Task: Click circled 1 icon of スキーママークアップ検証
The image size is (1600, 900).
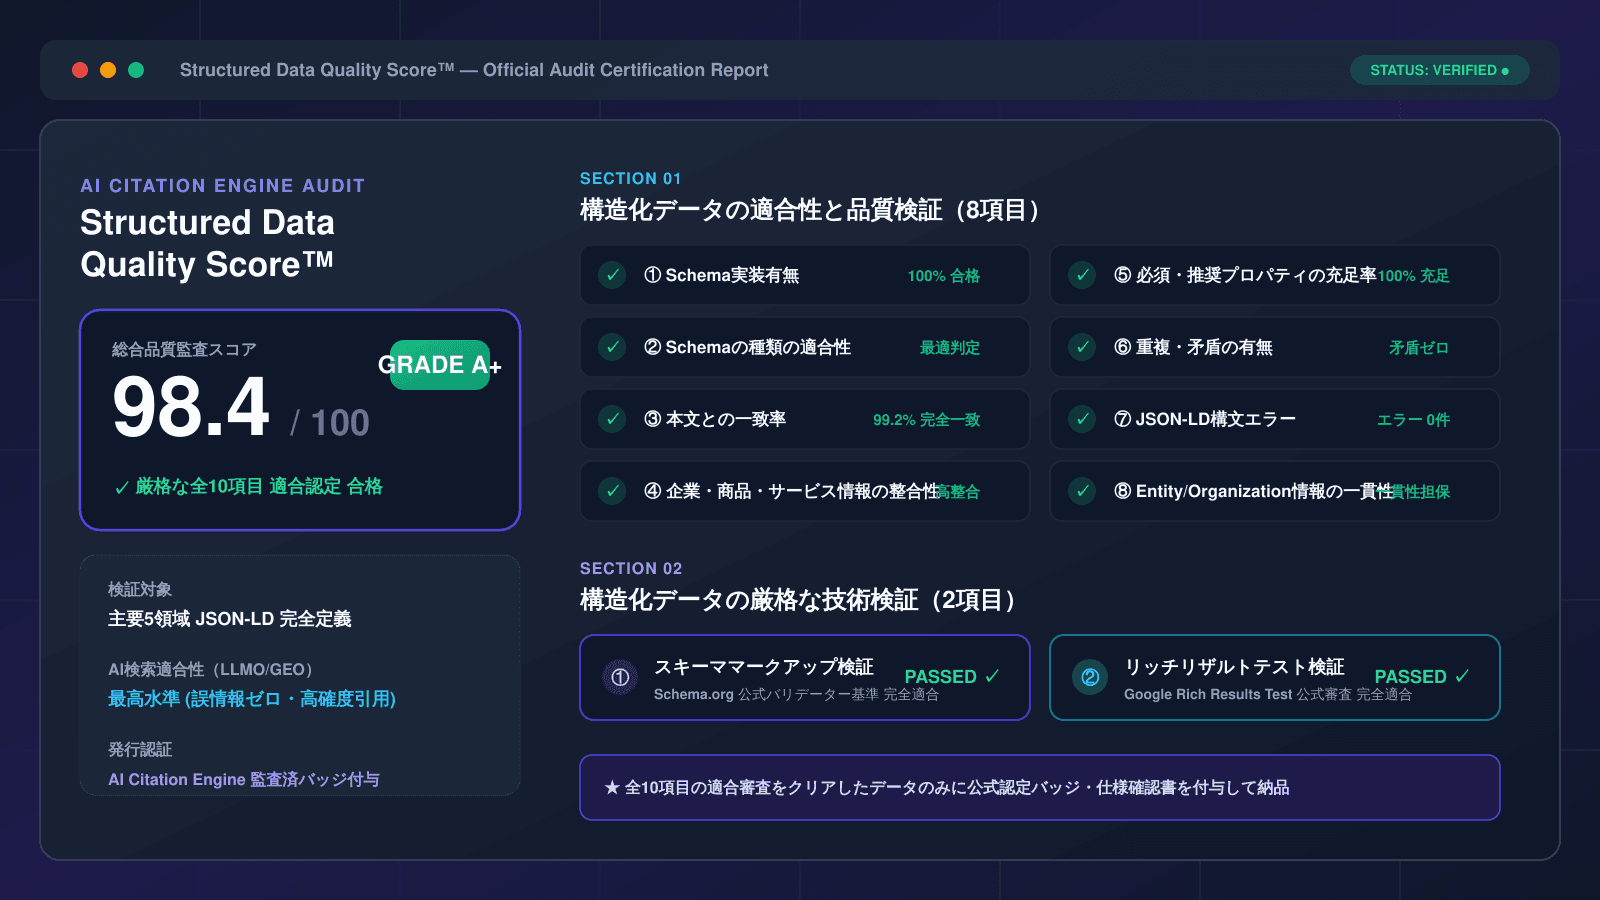Action: 620,677
